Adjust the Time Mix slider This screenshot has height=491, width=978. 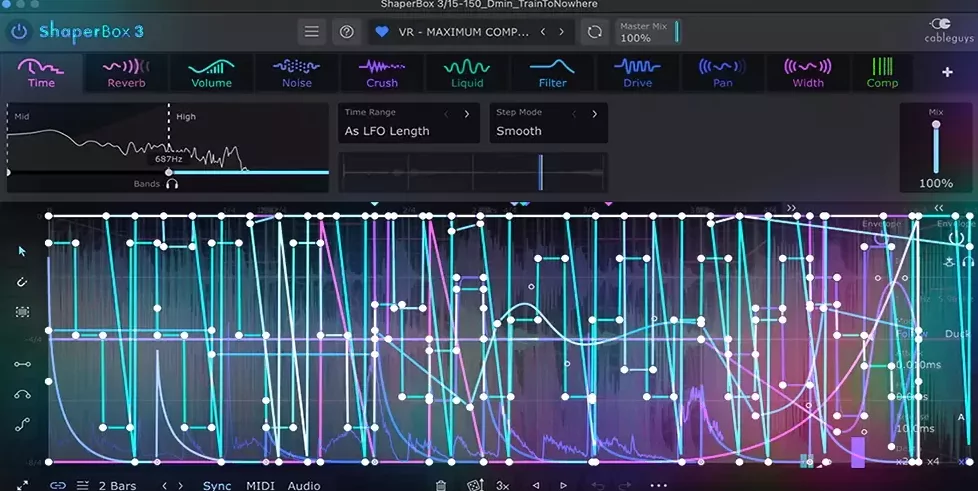click(x=936, y=147)
